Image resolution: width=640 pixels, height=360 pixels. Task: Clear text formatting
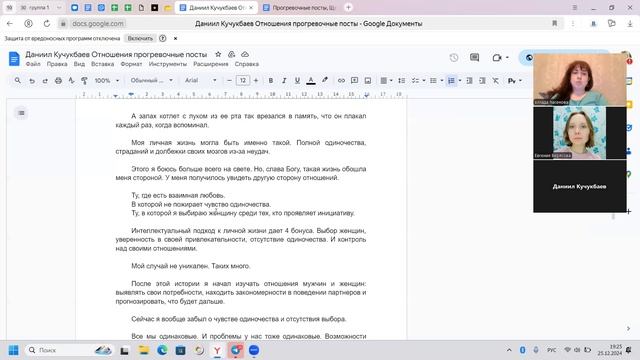pyautogui.click(x=496, y=81)
